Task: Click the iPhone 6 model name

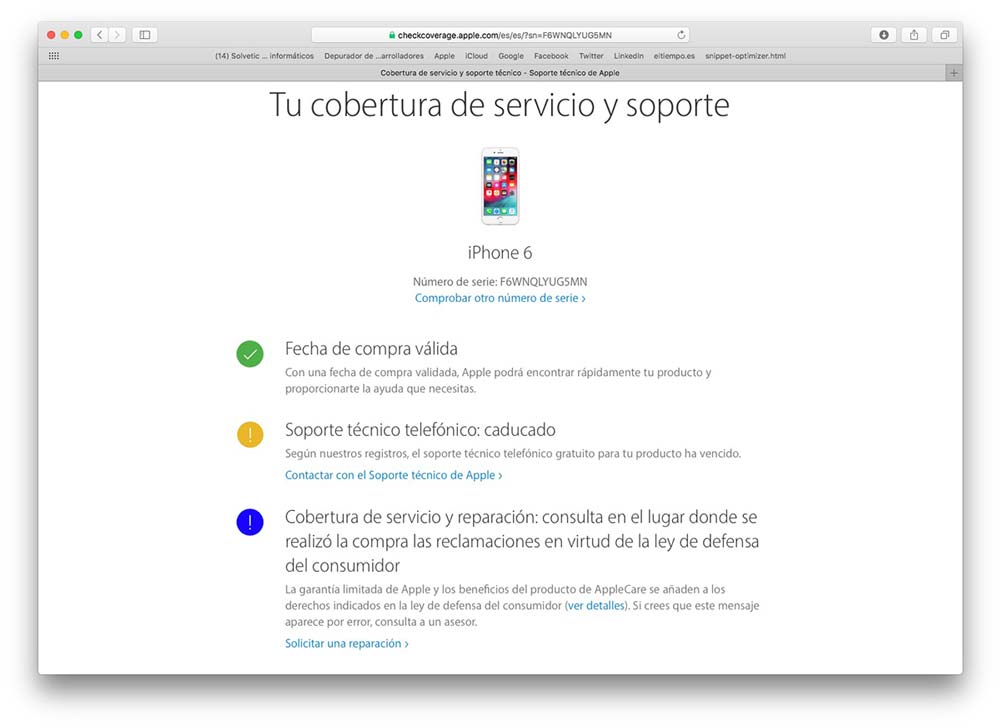Action: click(500, 252)
